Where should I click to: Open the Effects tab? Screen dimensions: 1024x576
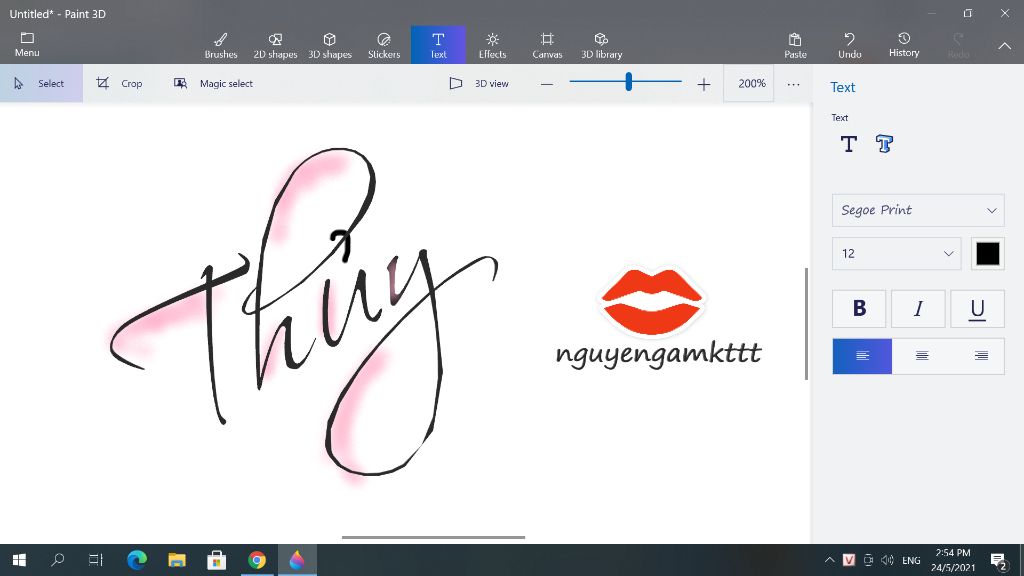(x=492, y=45)
